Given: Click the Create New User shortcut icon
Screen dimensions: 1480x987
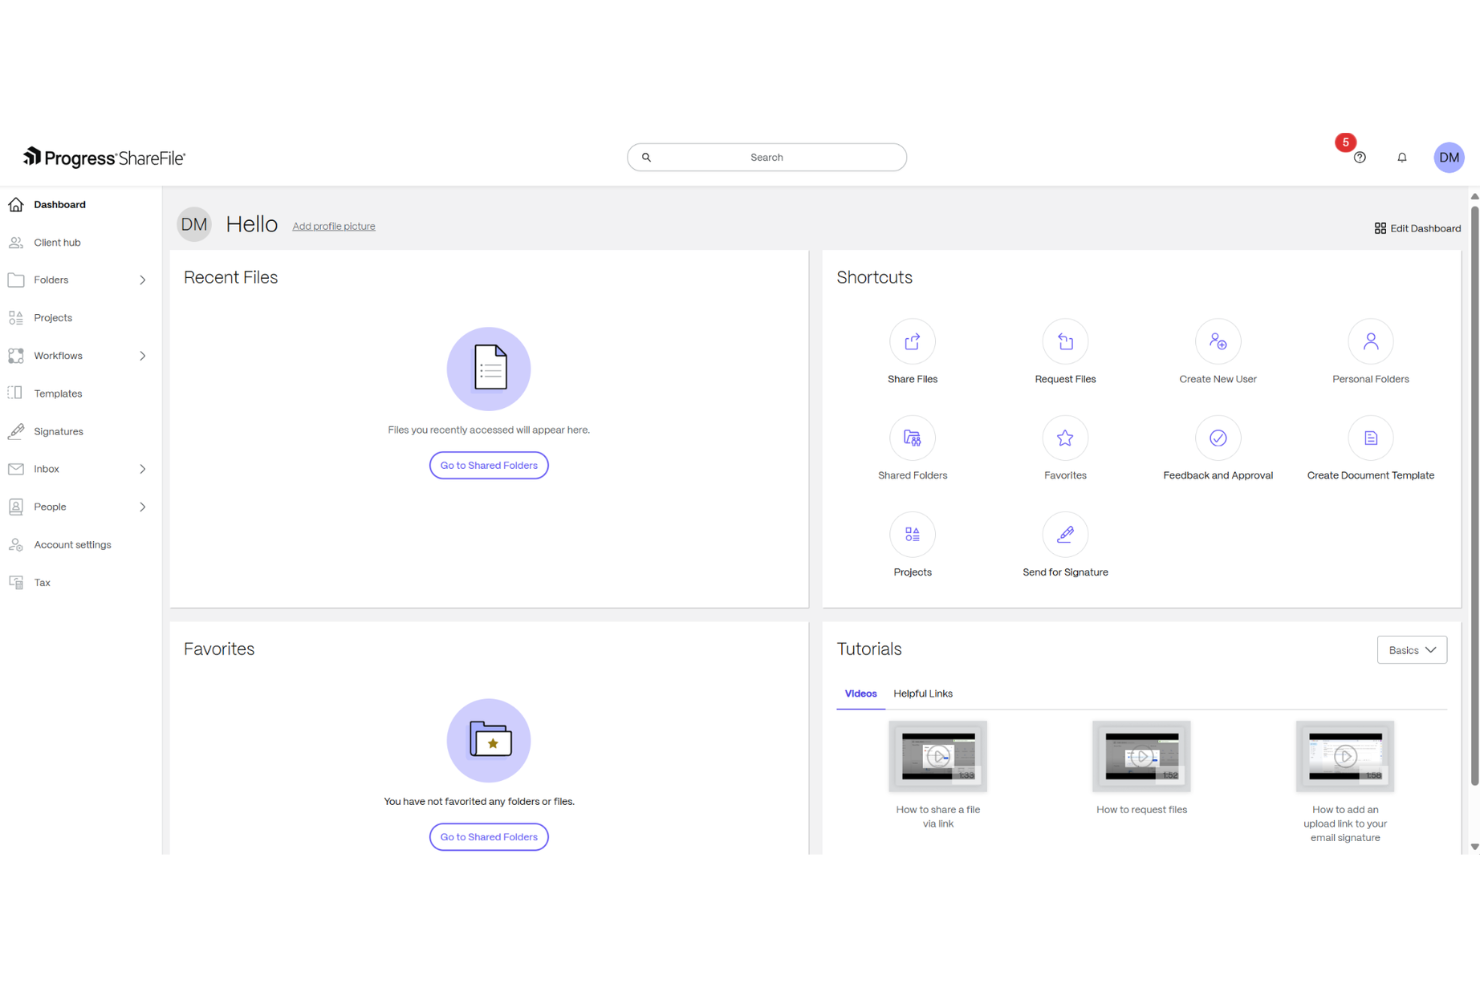Looking at the screenshot, I should pyautogui.click(x=1218, y=342).
